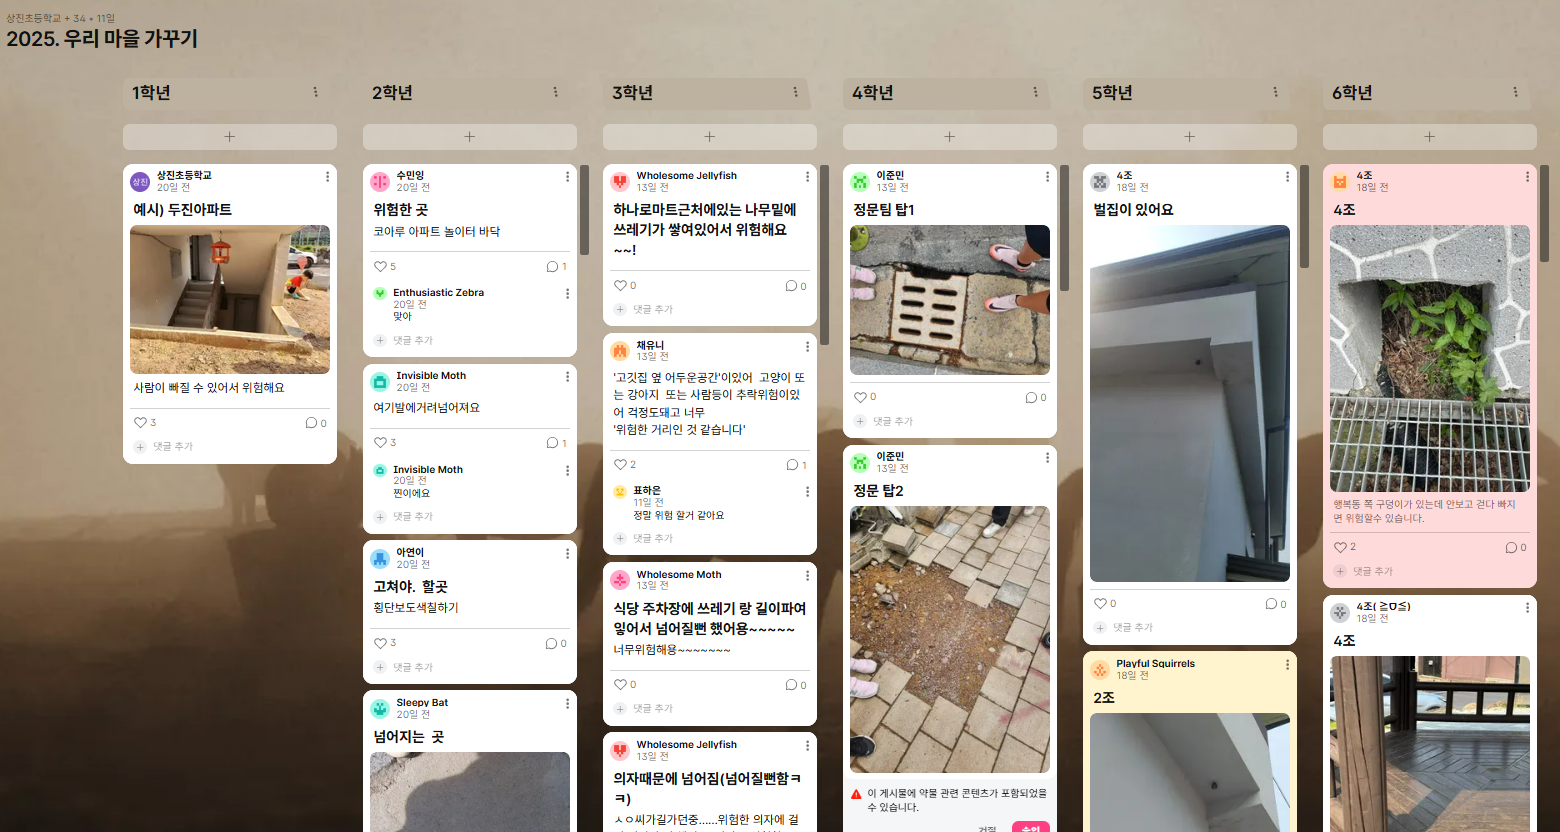Open more menu on 표하온's comment
1560x832 pixels.
[807, 492]
